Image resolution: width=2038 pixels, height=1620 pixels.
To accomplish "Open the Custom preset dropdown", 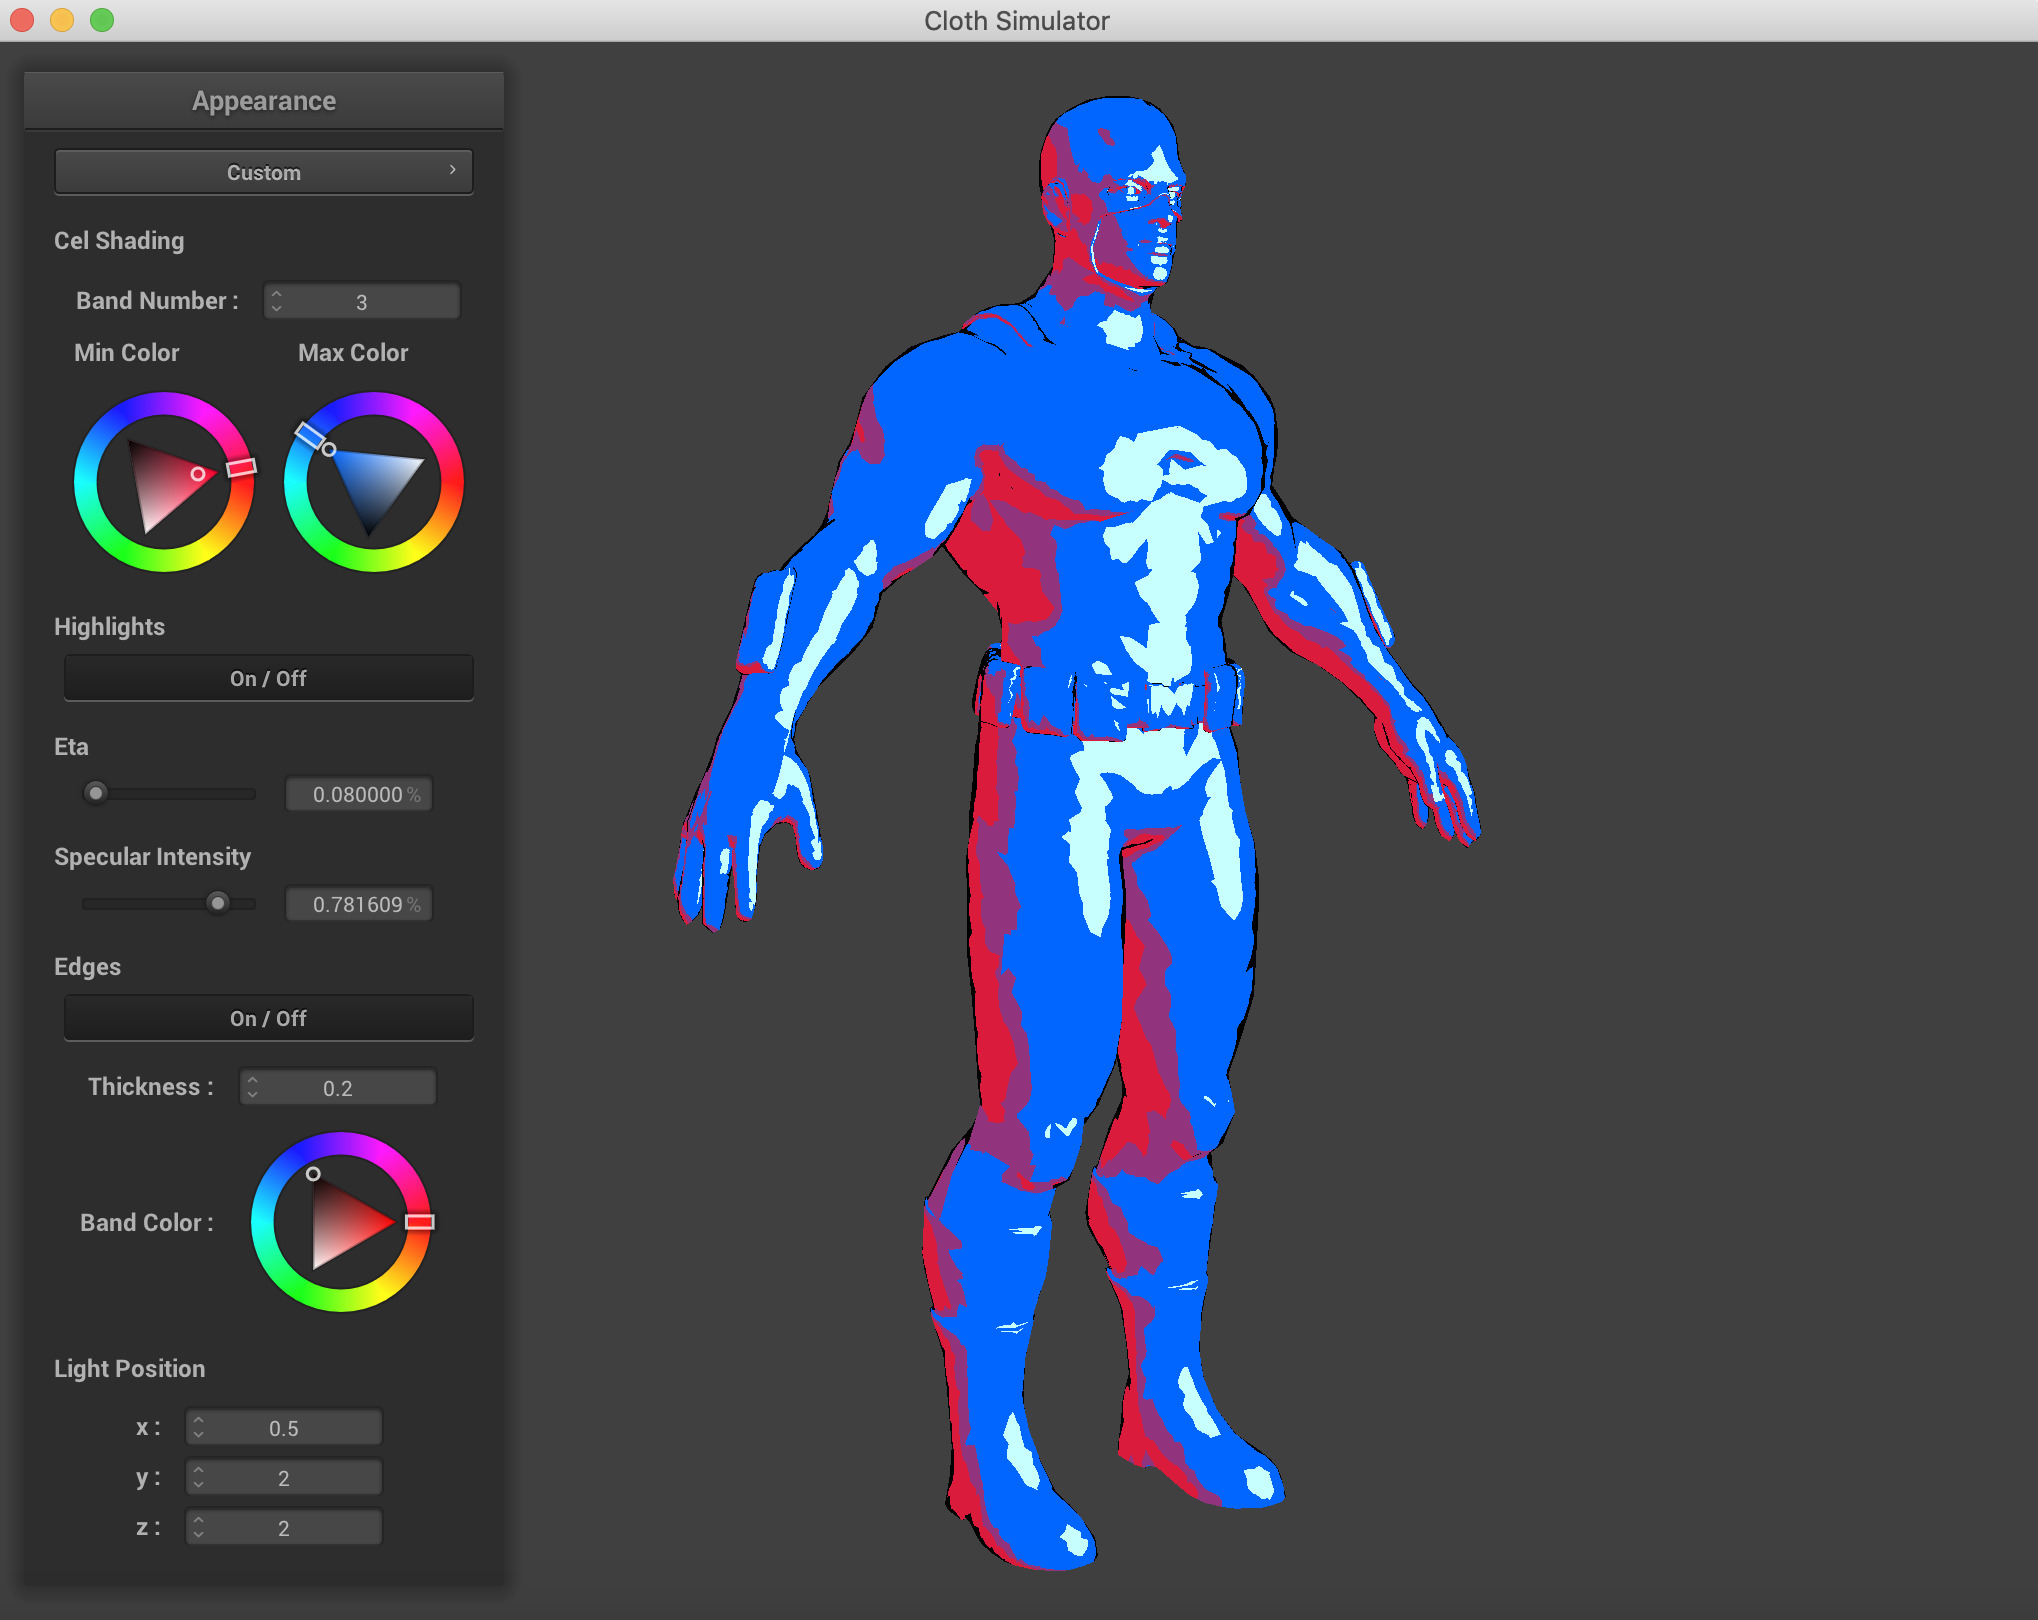I will pyautogui.click(x=264, y=172).
